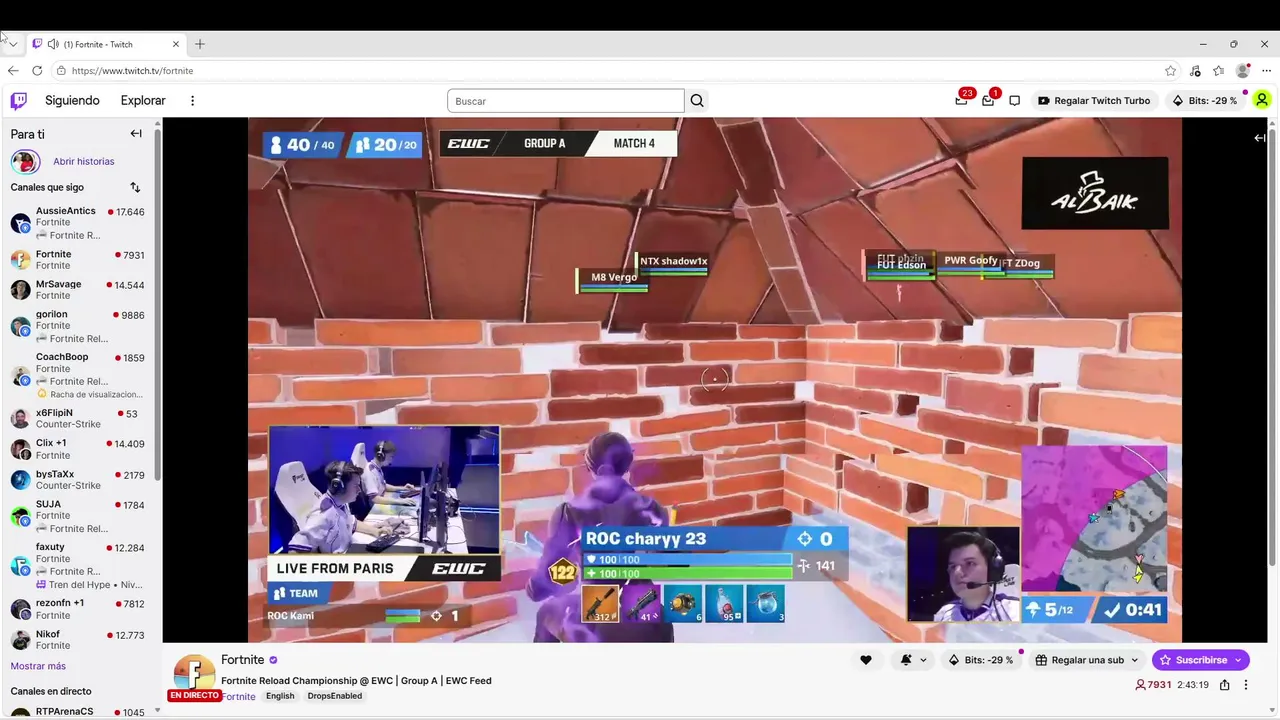Expand chat panel arrow beside the player
The image size is (1280, 720).
1260,138
